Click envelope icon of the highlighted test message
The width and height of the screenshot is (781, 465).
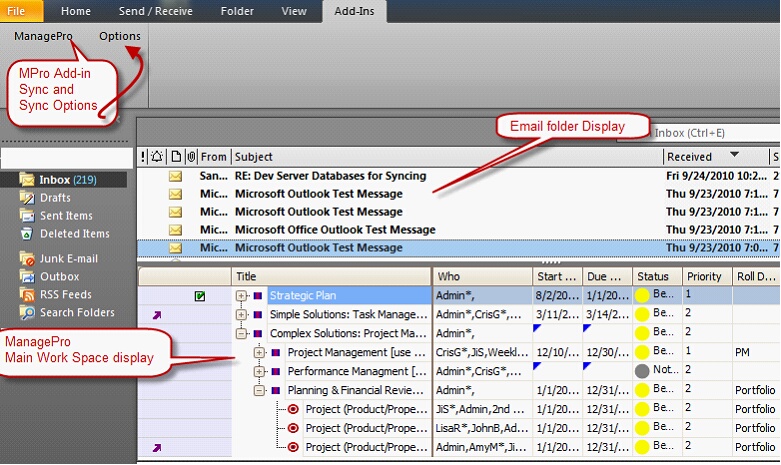(x=175, y=247)
